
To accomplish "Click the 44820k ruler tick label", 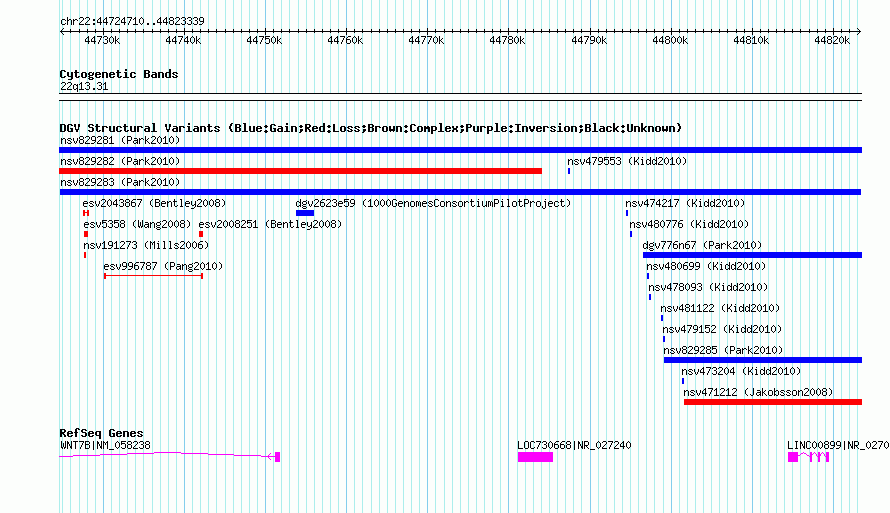I will coord(832,40).
